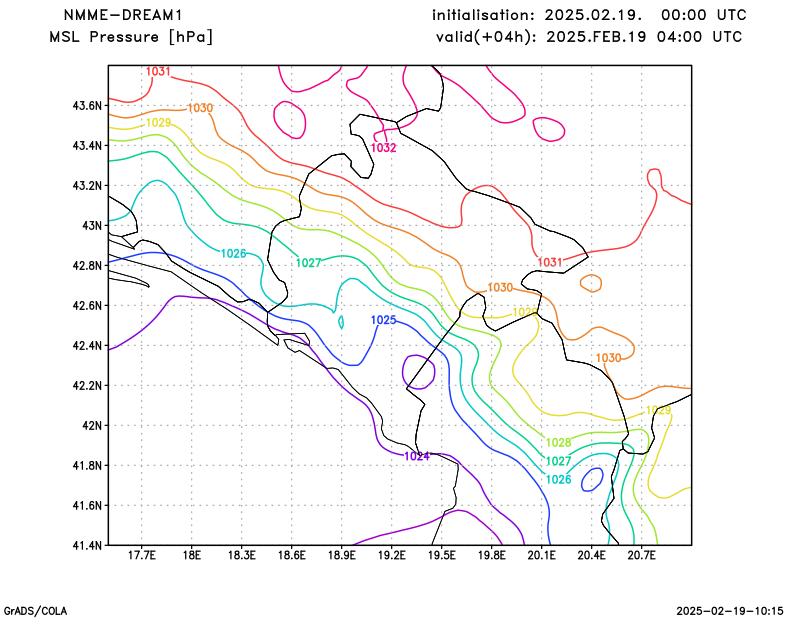This screenshot has height=618, width=800.
Task: Click the light green 1028 contour label
Action: 558,442
